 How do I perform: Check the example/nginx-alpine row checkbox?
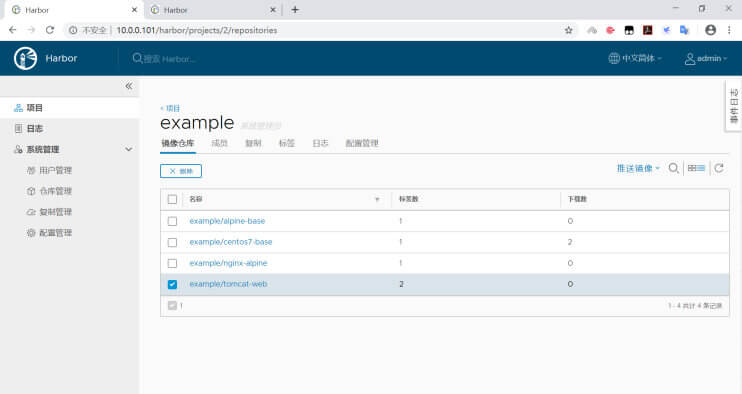[x=172, y=263]
